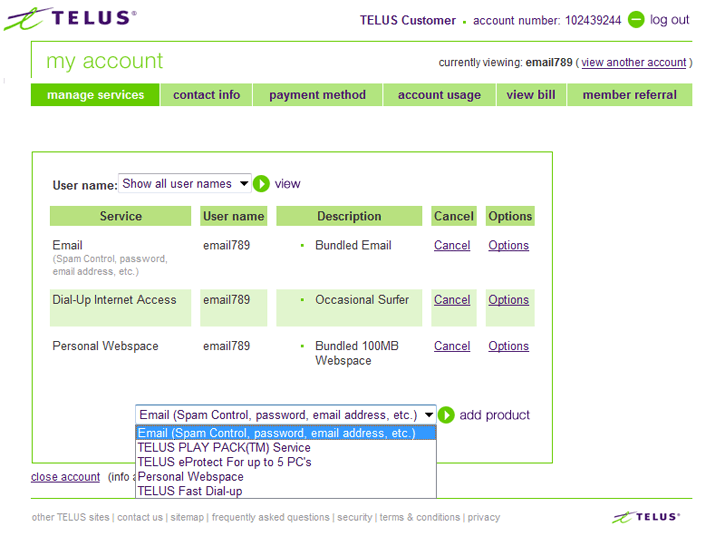Image resolution: width=725 pixels, height=546 pixels.
Task: Open other TELUS sites footer link
Action: pyautogui.click(x=70, y=517)
